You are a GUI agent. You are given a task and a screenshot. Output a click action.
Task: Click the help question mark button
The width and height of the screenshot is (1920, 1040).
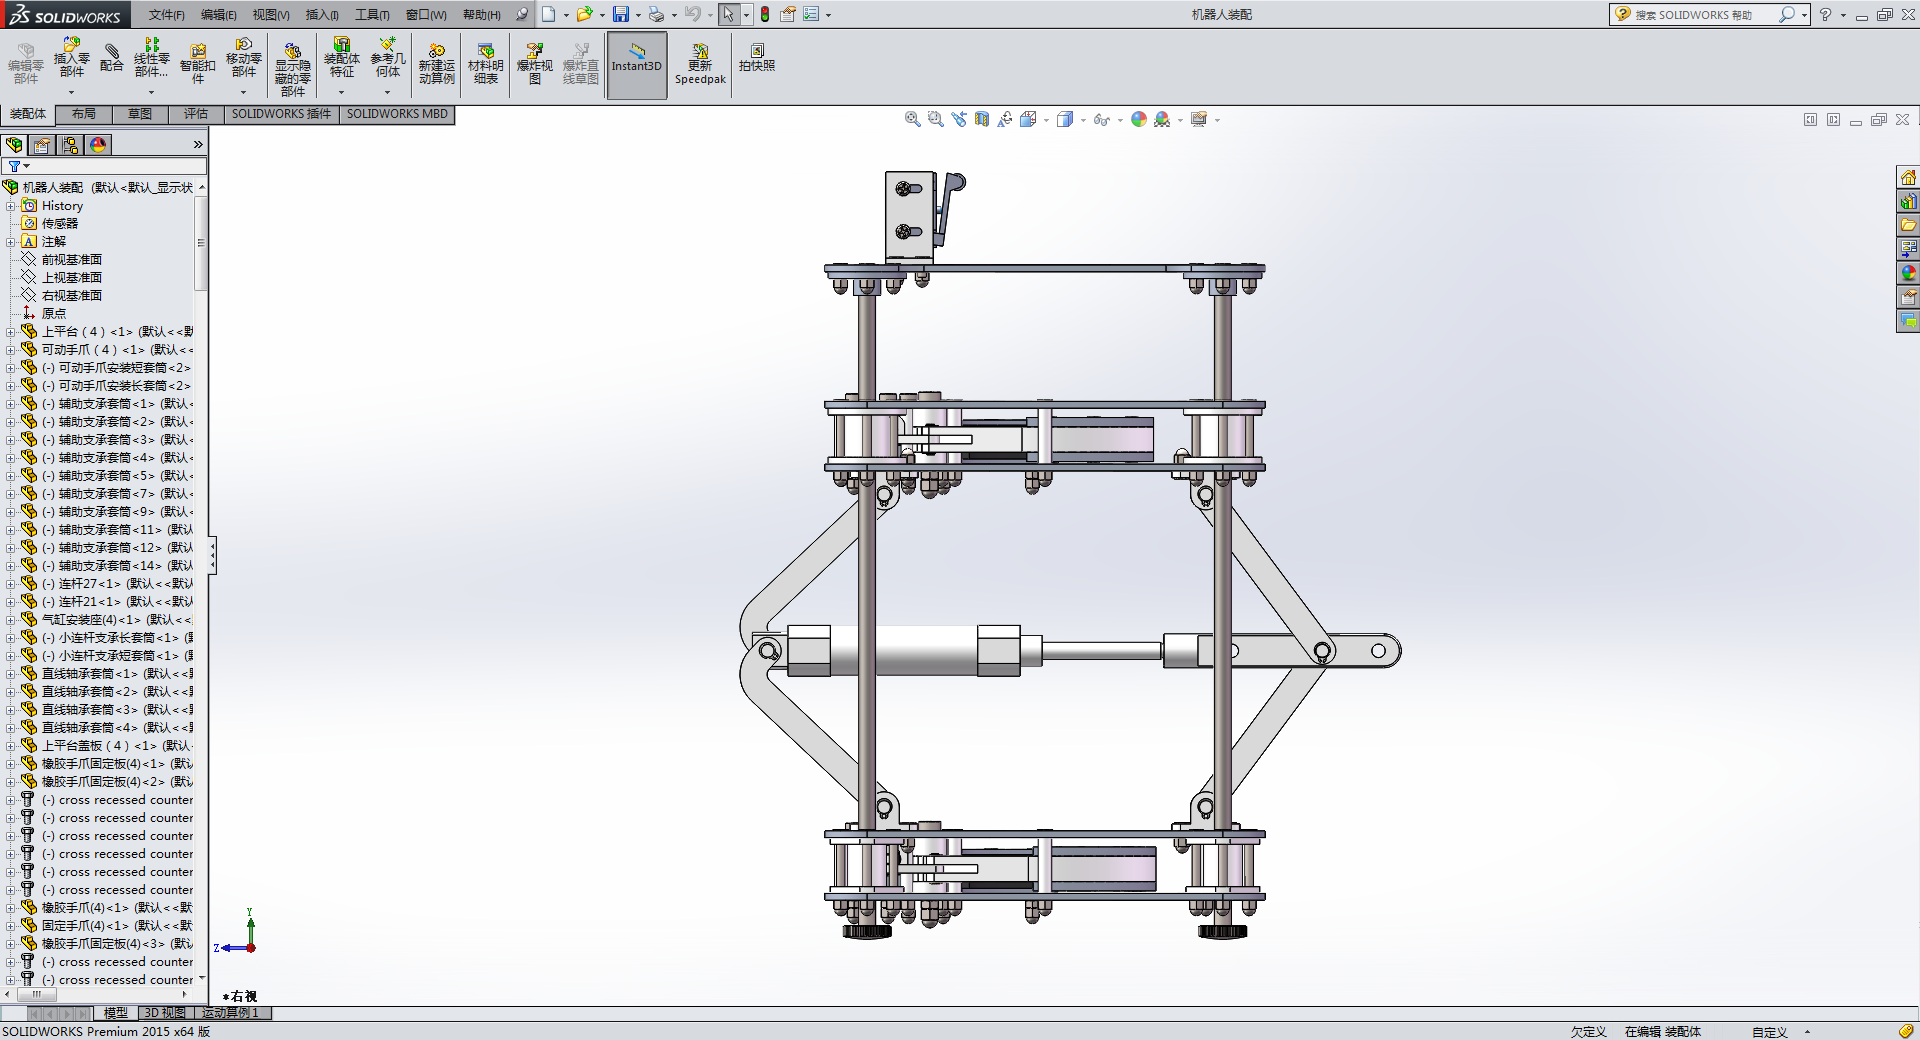pos(1825,14)
